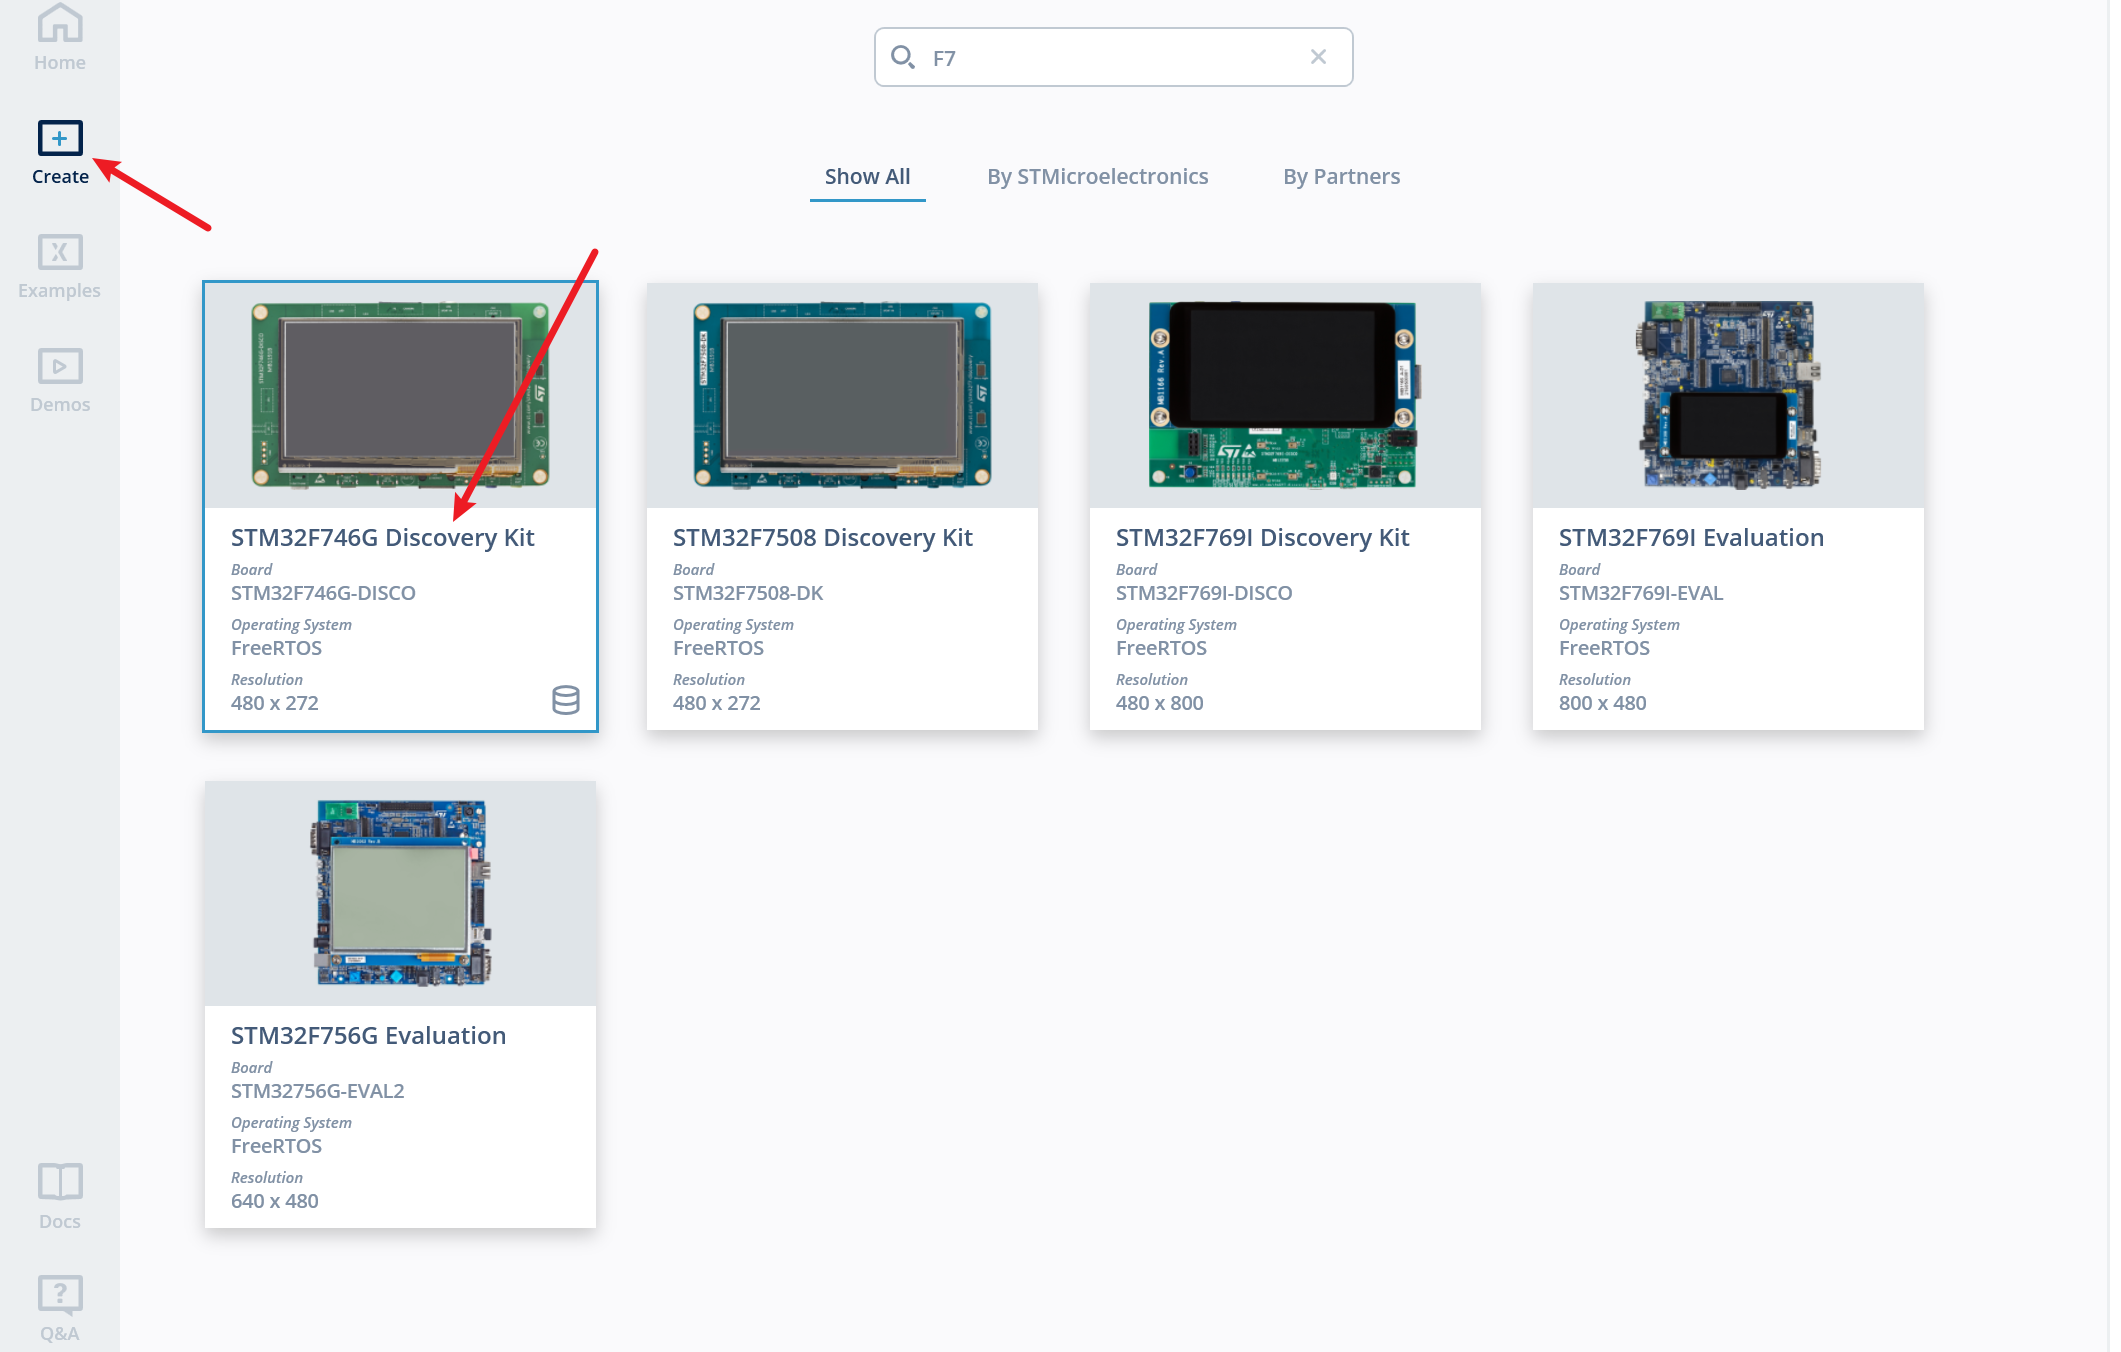
Task: Click database icon on STM32F746G card
Action: click(x=566, y=700)
